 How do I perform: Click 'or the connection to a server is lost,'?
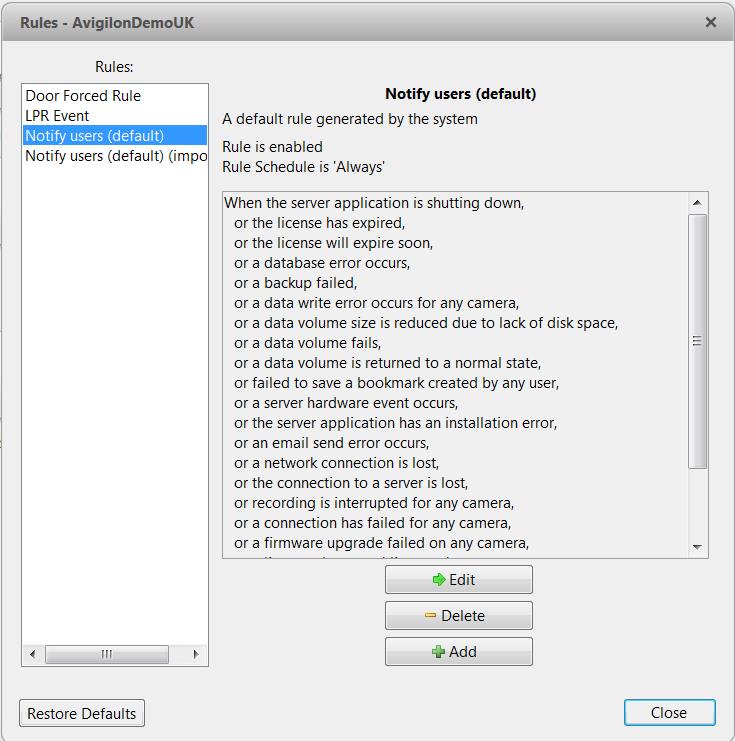351,483
